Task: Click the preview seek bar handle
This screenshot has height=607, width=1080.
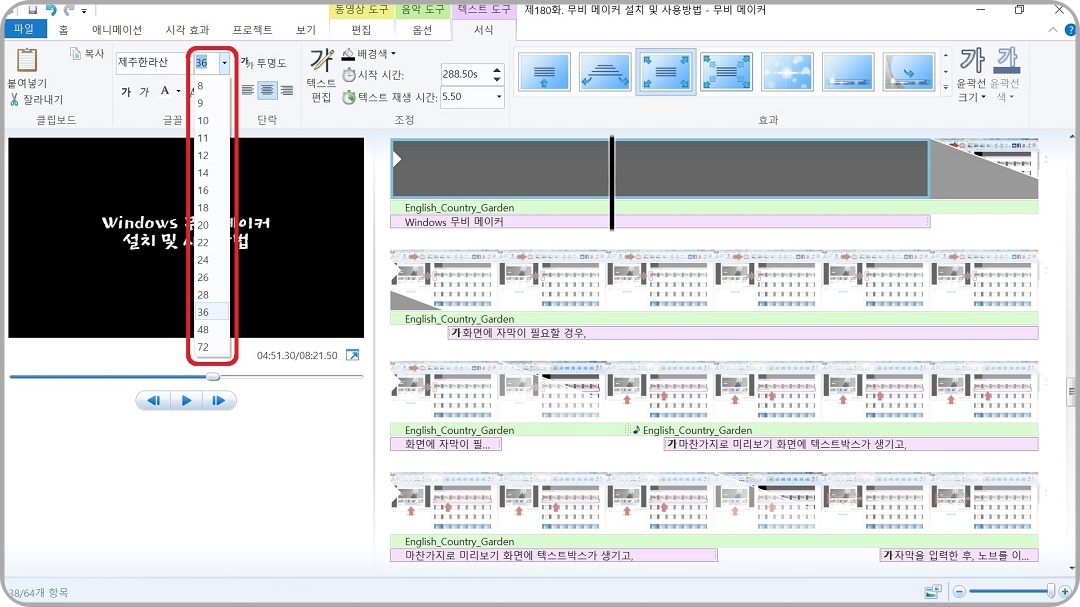Action: (x=214, y=377)
